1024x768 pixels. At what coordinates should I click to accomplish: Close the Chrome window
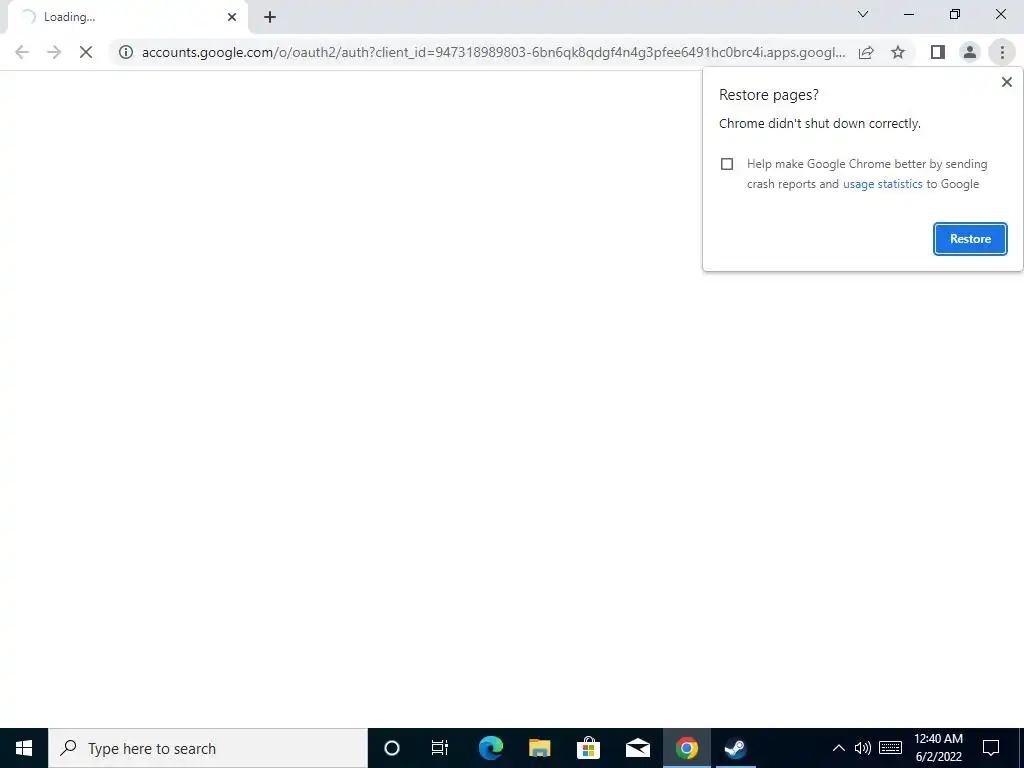(x=1000, y=14)
